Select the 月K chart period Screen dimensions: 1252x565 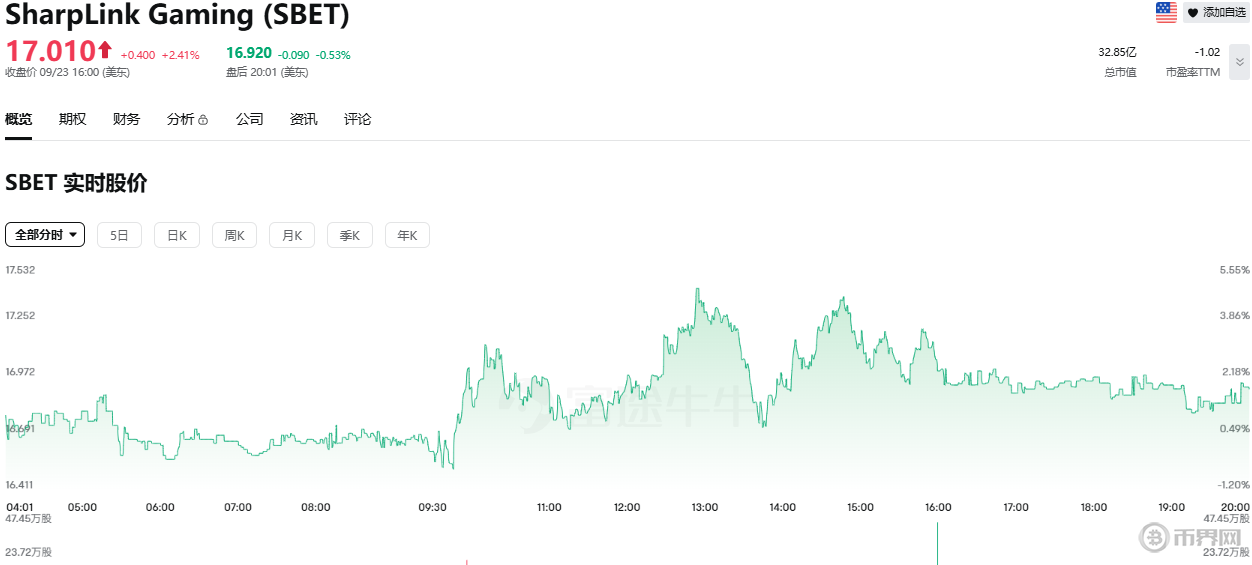coord(292,235)
